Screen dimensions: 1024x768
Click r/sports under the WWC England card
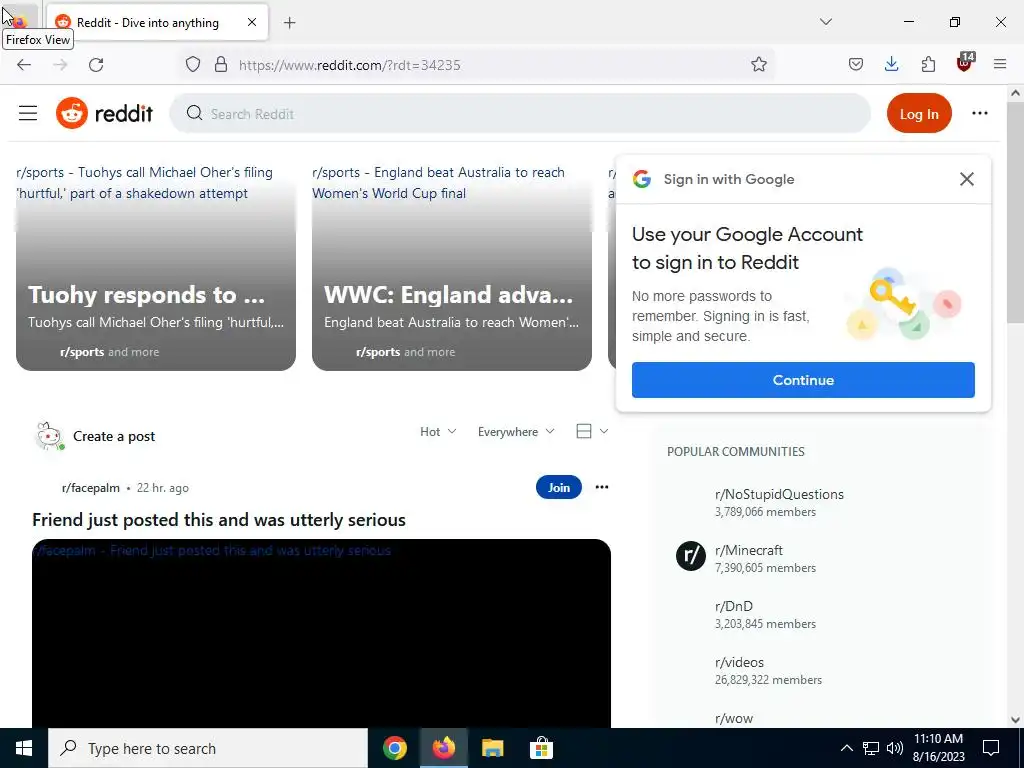[x=377, y=352]
